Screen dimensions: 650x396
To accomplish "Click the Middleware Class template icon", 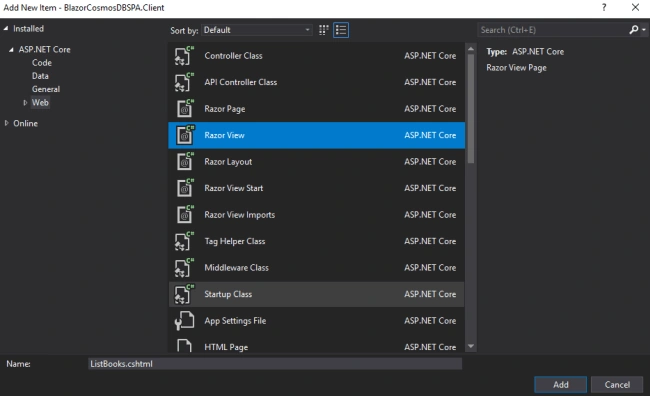I will pyautogui.click(x=184, y=268).
